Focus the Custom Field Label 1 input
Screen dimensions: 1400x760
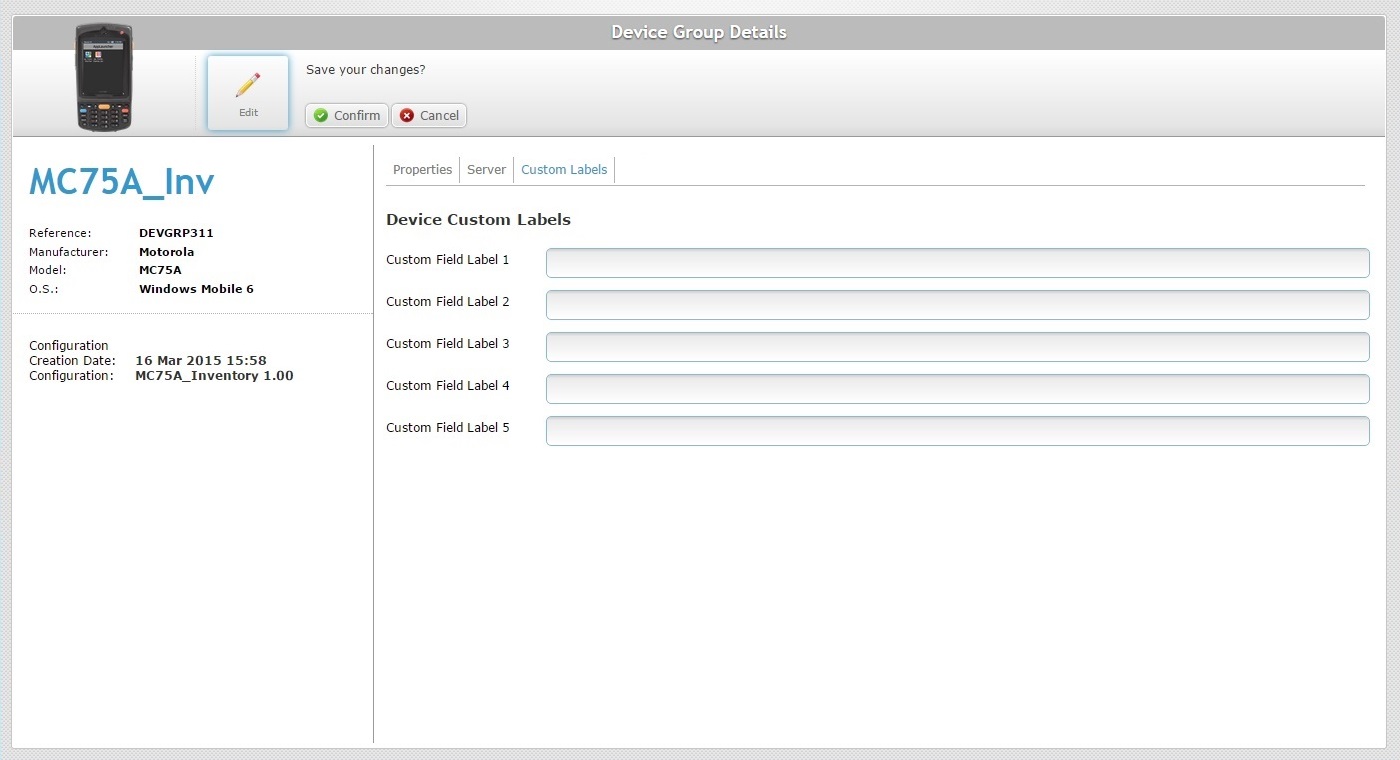(957, 263)
